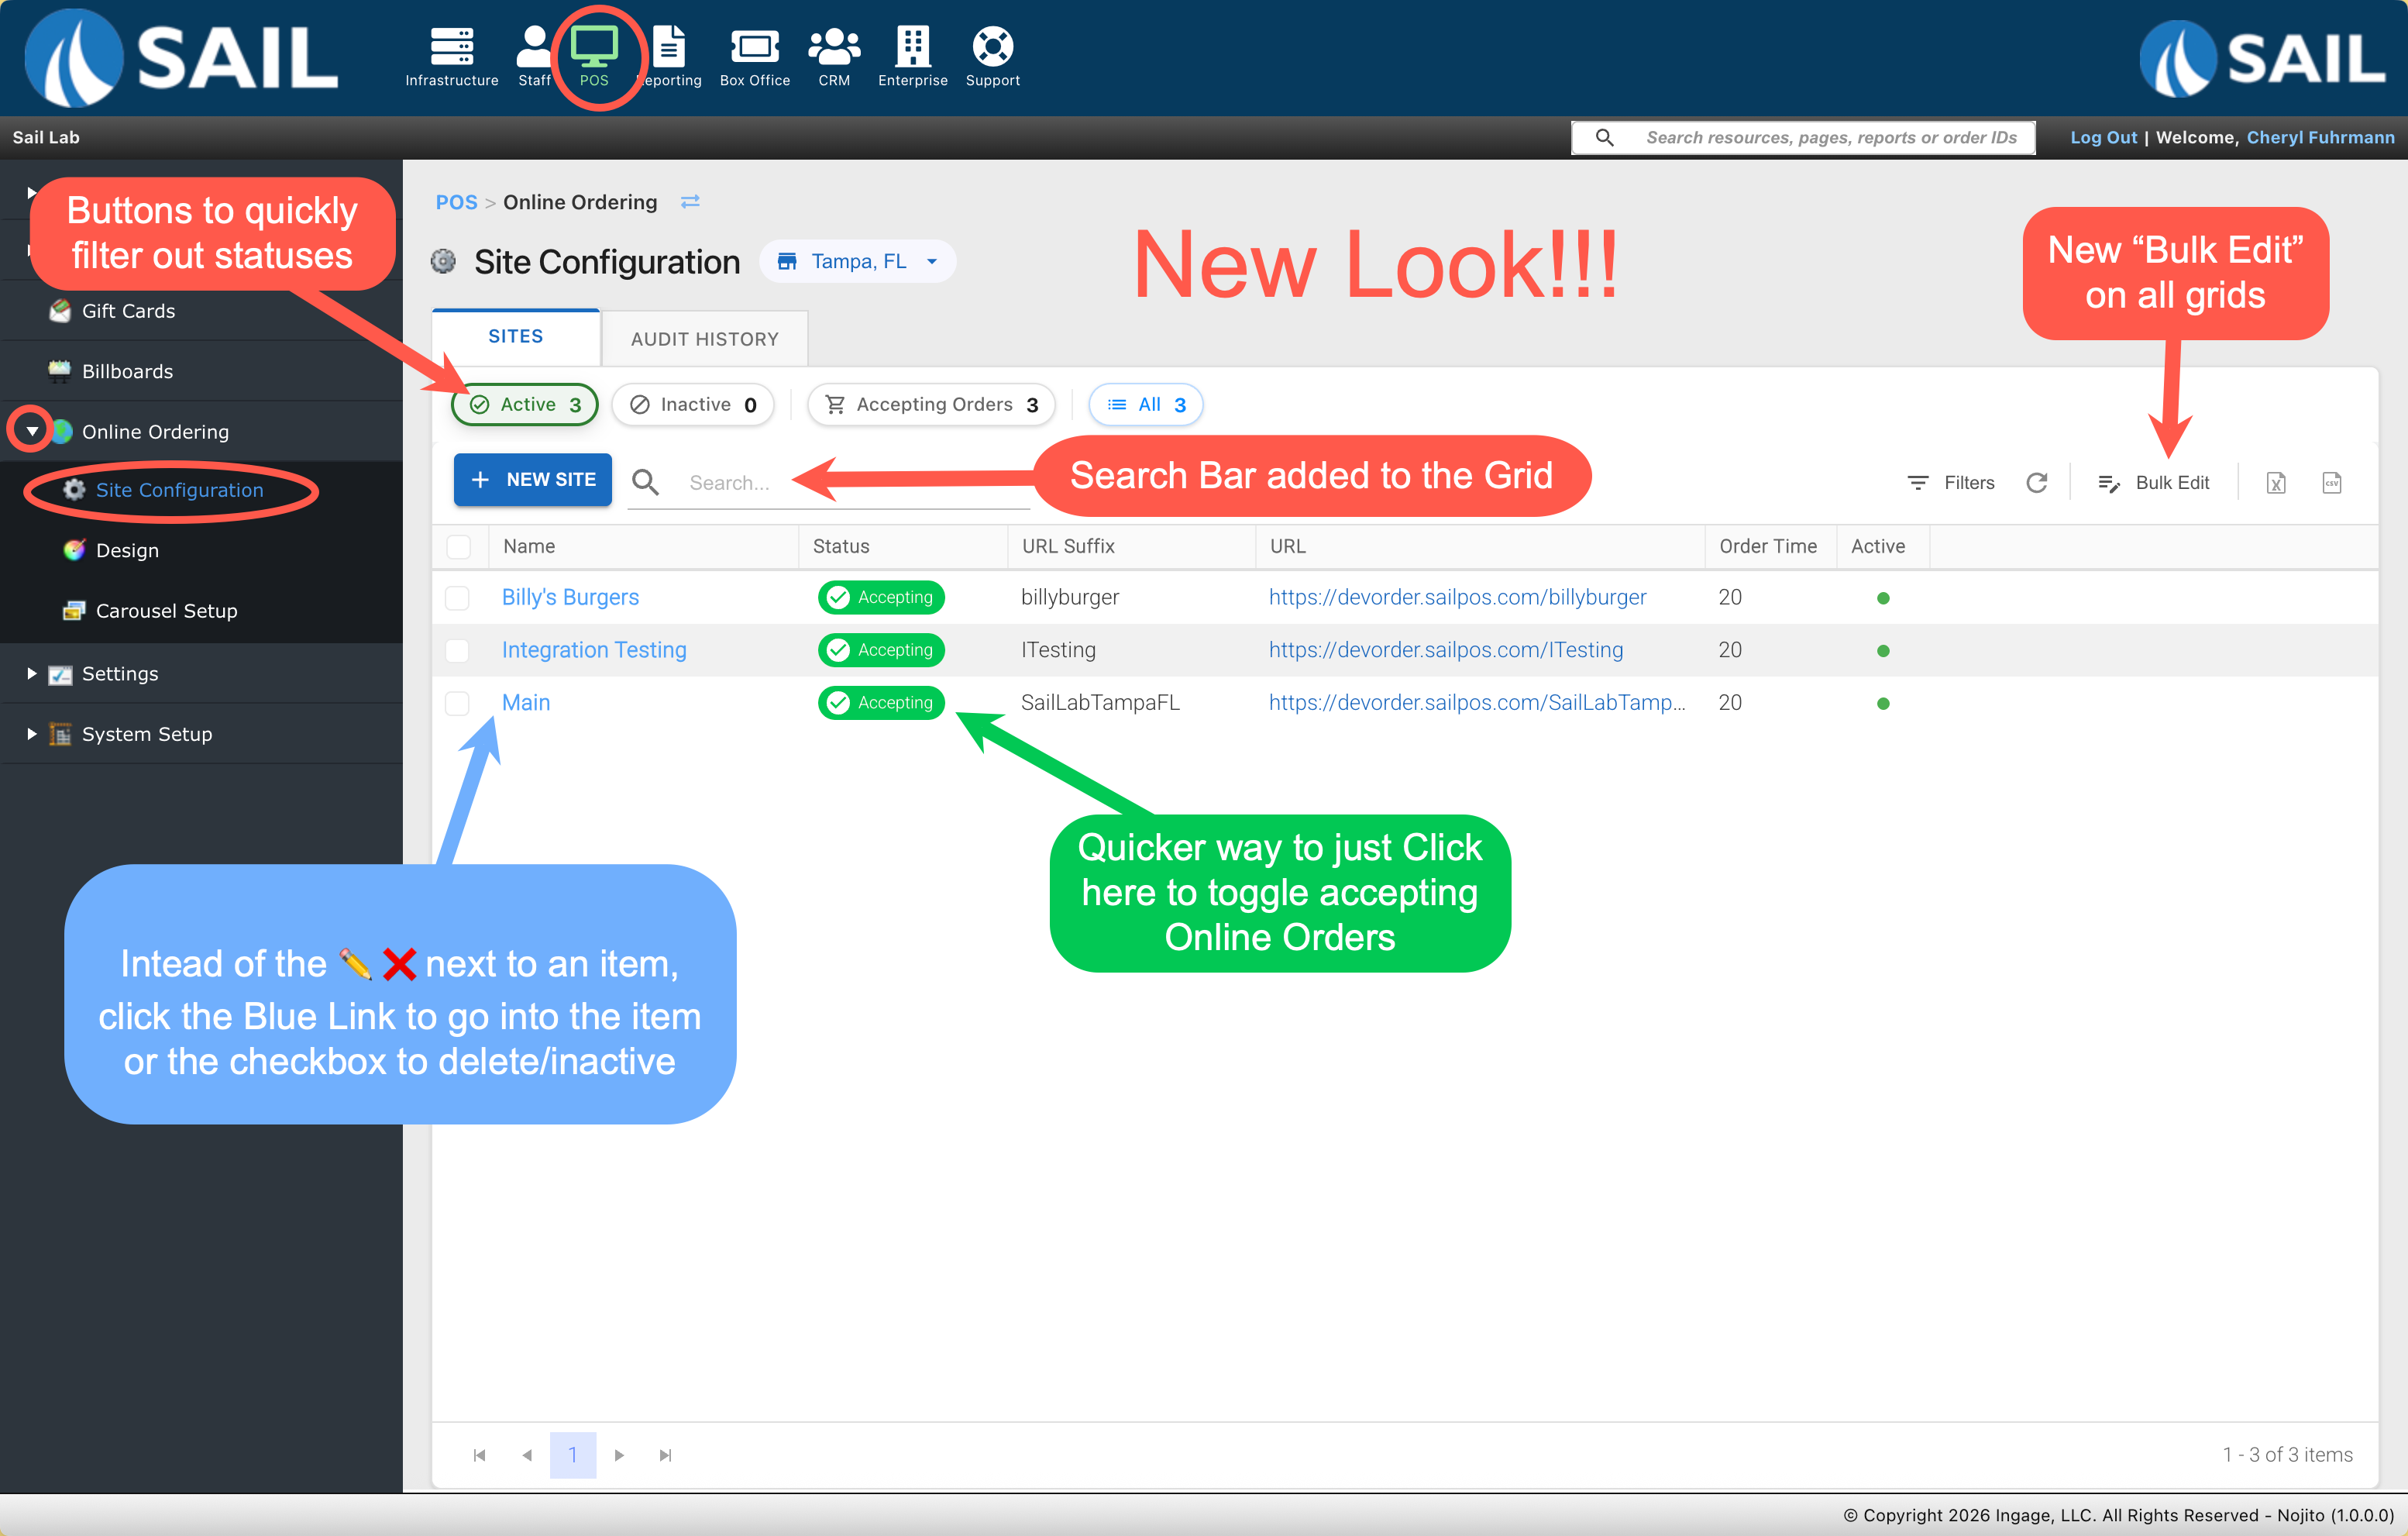Click the grid refresh icon
This screenshot has width=2408, height=1536.
(x=2036, y=483)
